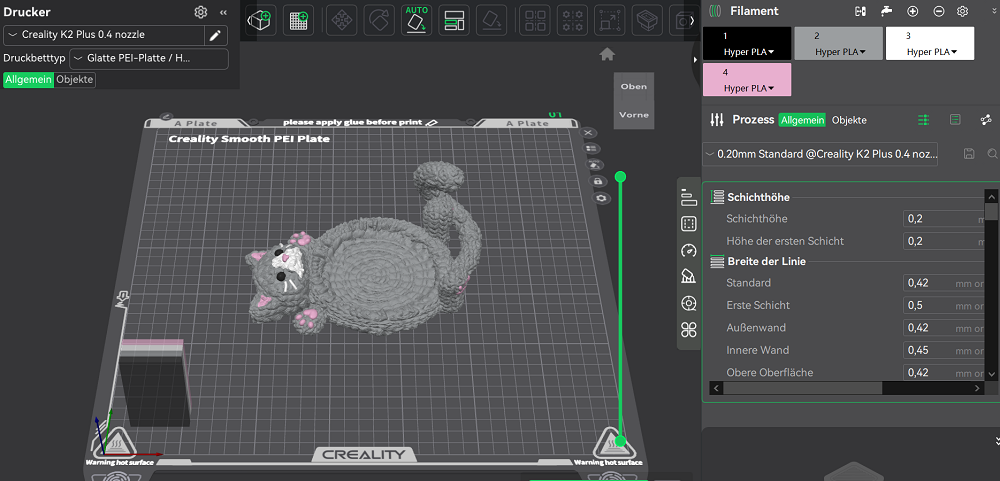Viewport: 1000px width, 481px height.
Task: Toggle the plate lock icon
Action: pyautogui.click(x=598, y=181)
